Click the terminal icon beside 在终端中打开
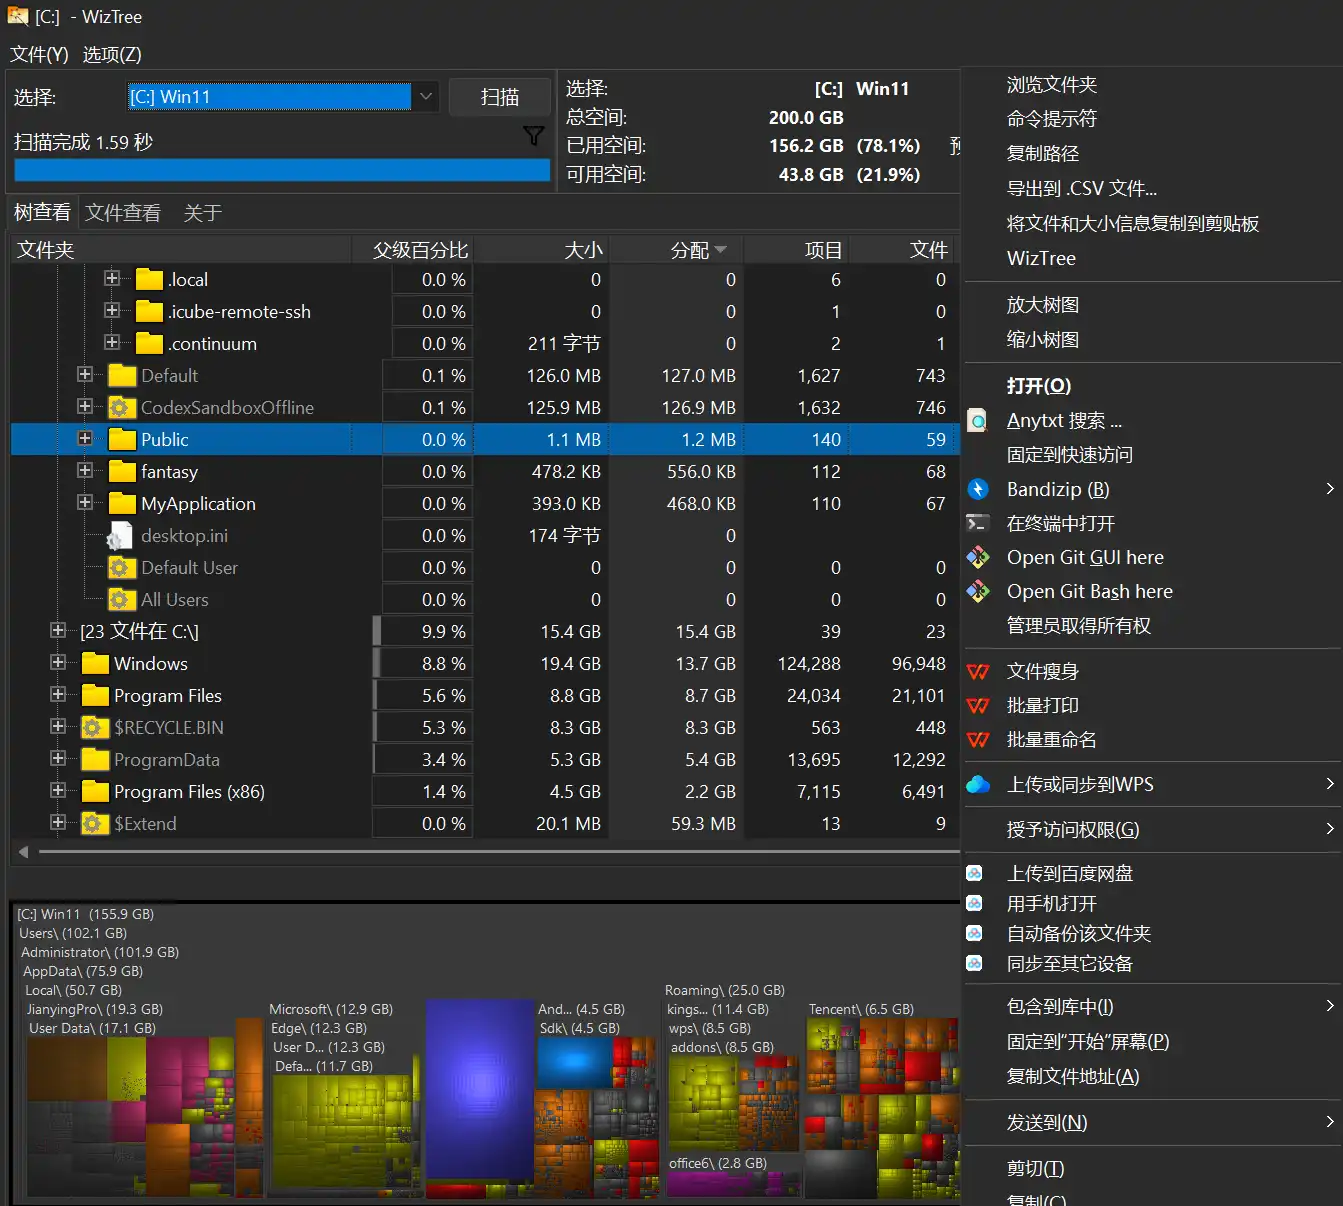Viewport: 1343px width, 1206px height. coord(978,523)
